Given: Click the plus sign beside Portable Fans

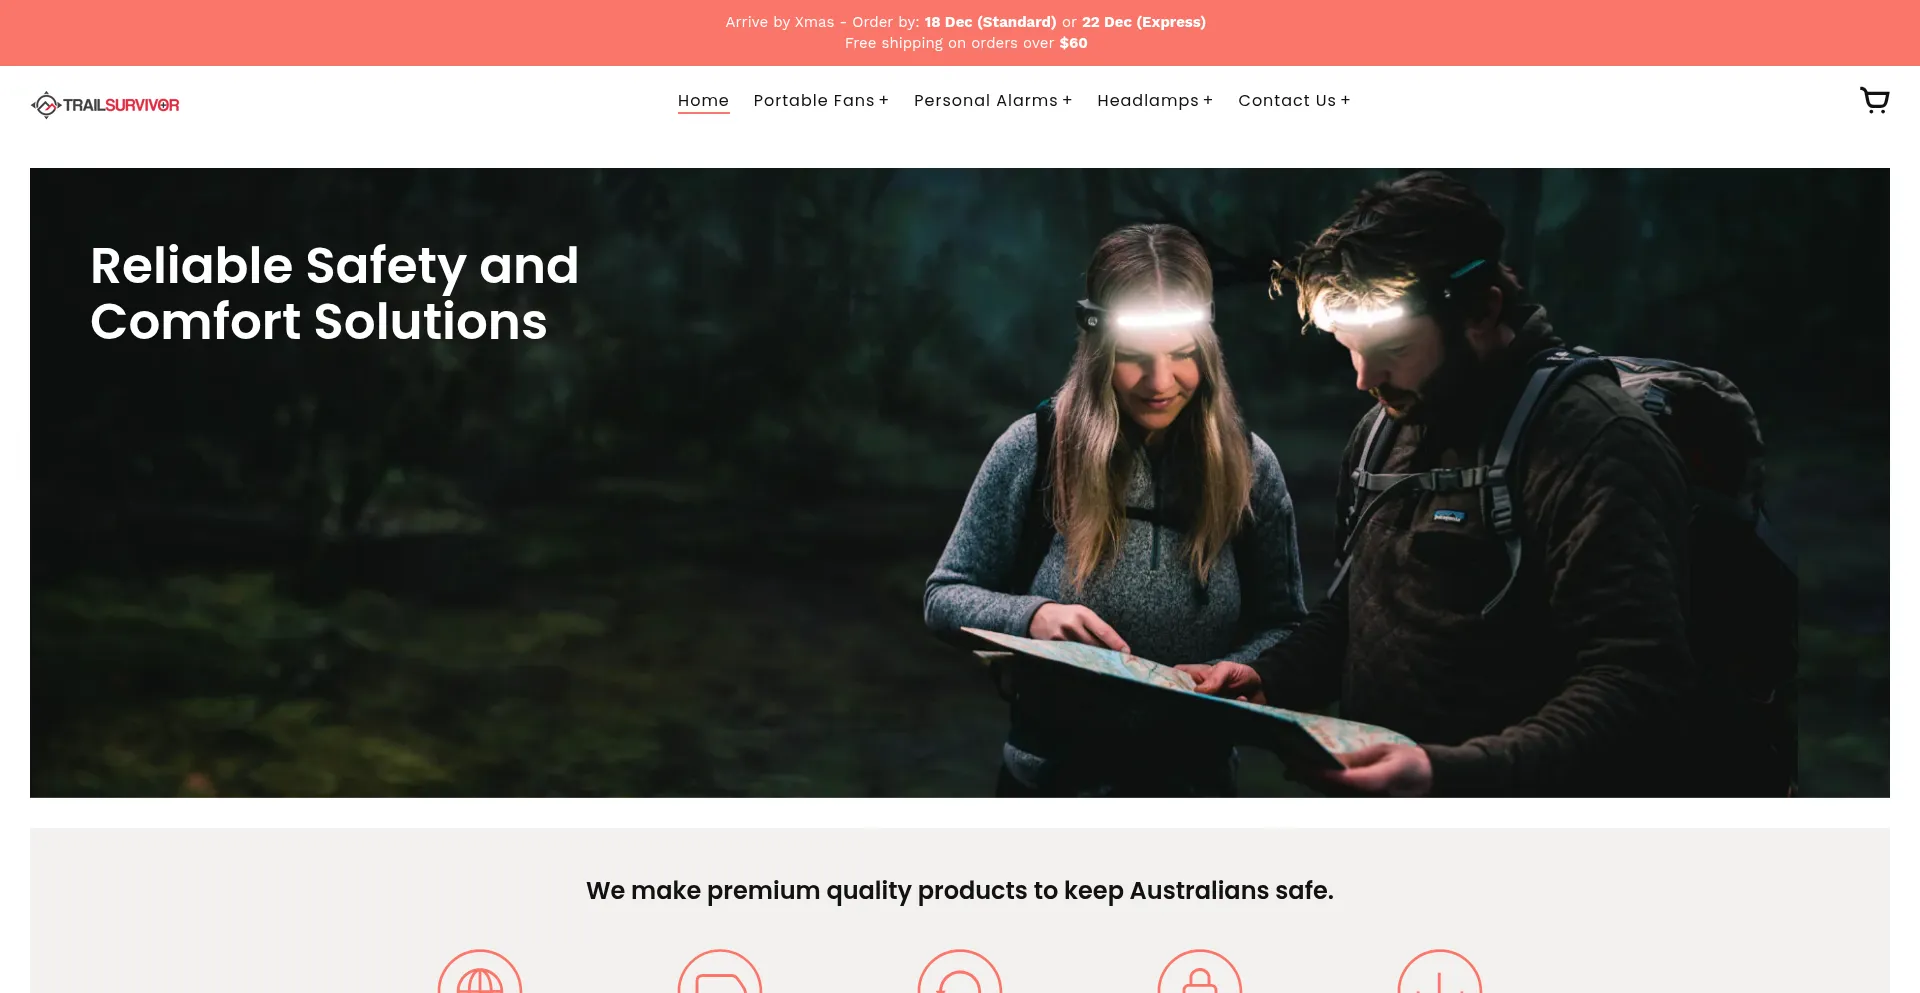Looking at the screenshot, I should click(x=883, y=101).
